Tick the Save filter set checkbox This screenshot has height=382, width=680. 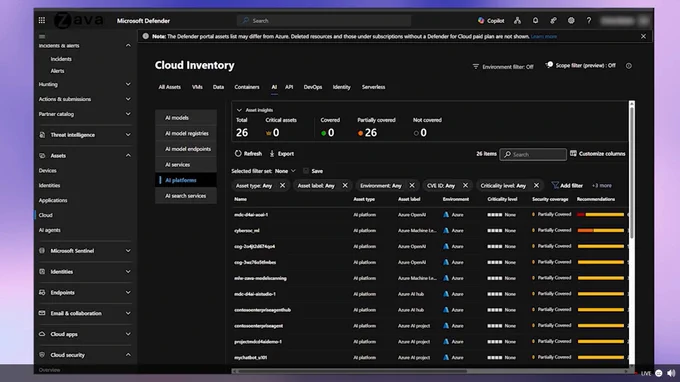pos(306,171)
